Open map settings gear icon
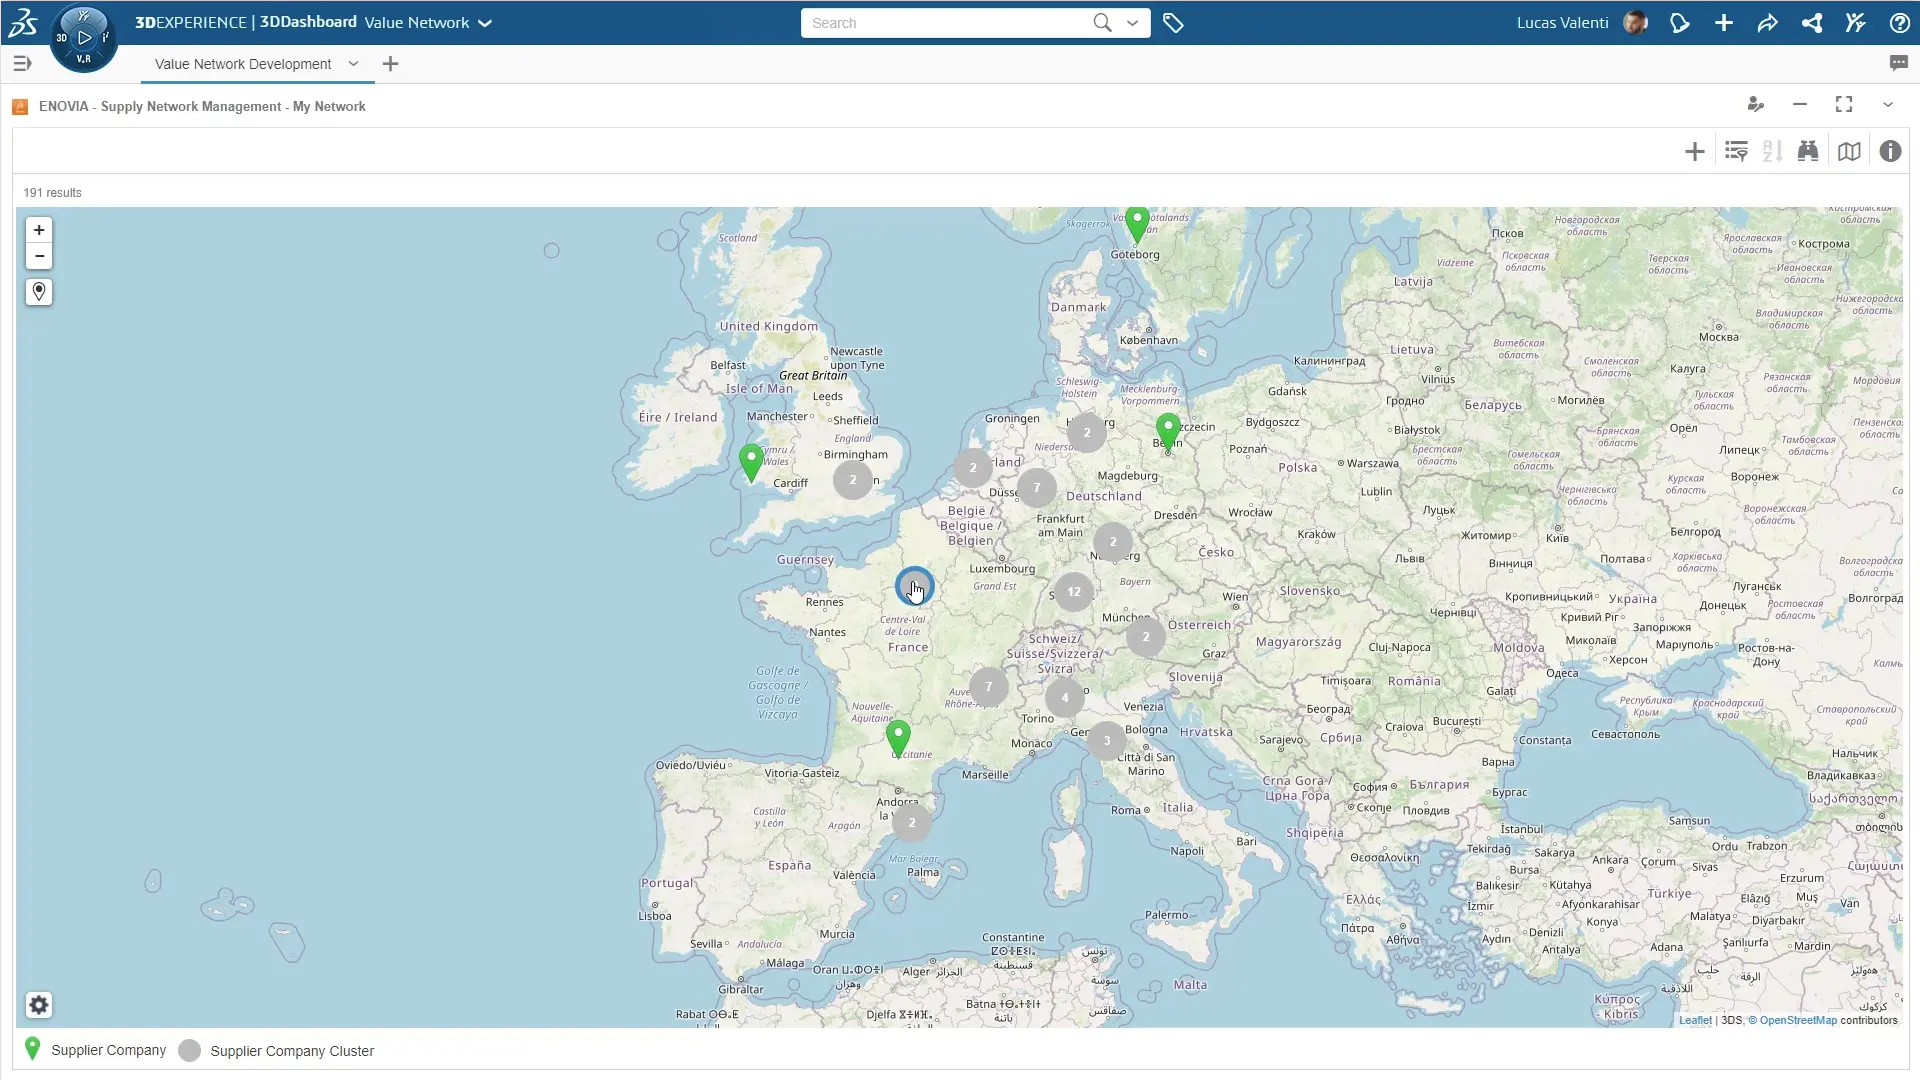Screen dimensions: 1920x1080 pyautogui.click(x=39, y=1005)
